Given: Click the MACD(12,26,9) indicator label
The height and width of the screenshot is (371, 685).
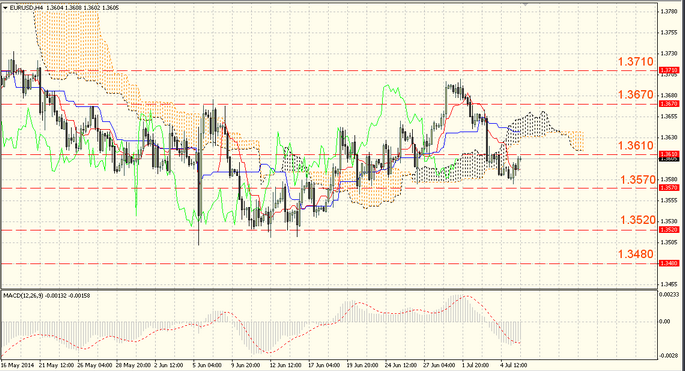Looking at the screenshot, I should click(x=24, y=296).
